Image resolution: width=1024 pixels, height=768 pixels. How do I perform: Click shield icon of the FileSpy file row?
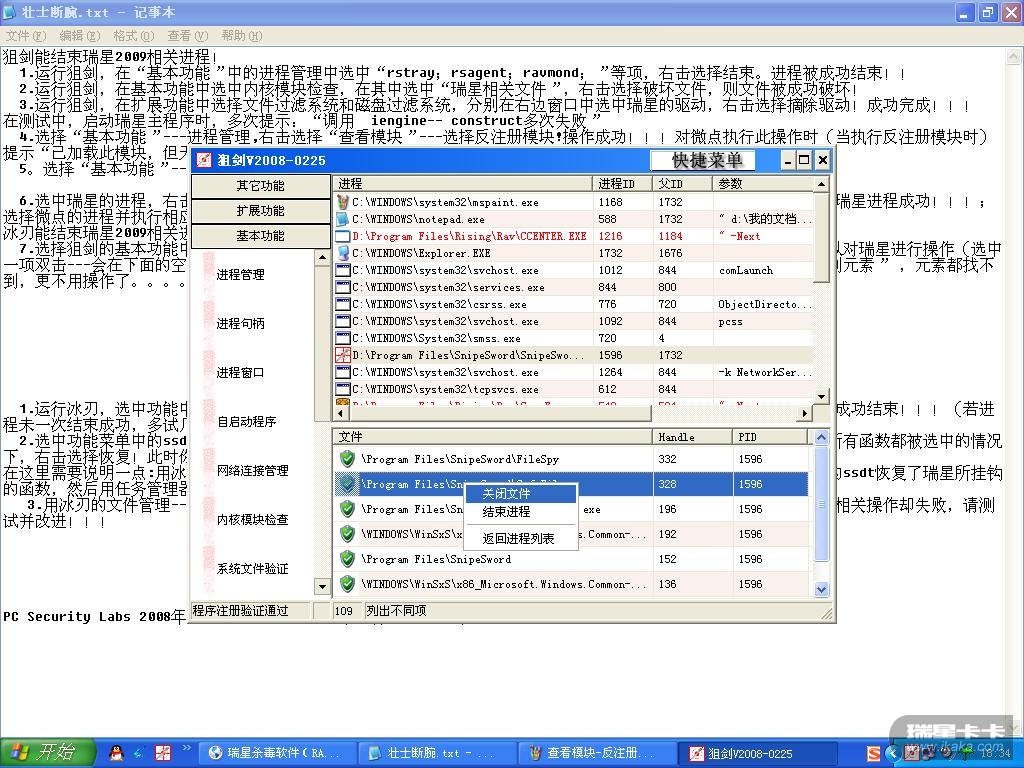tap(347, 458)
